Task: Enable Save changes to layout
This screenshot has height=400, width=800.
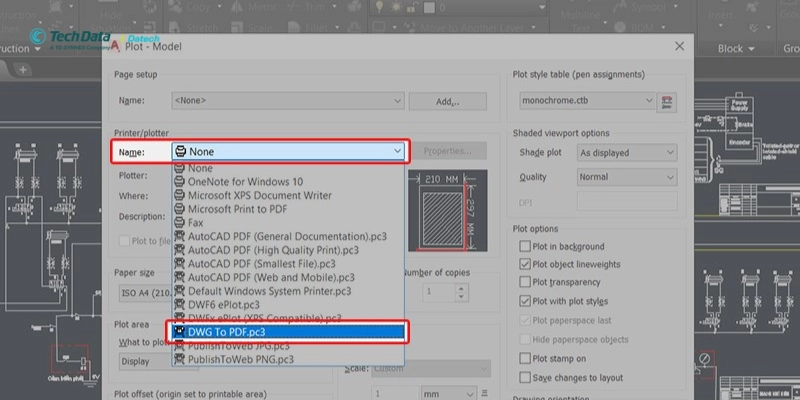Action: coord(524,378)
